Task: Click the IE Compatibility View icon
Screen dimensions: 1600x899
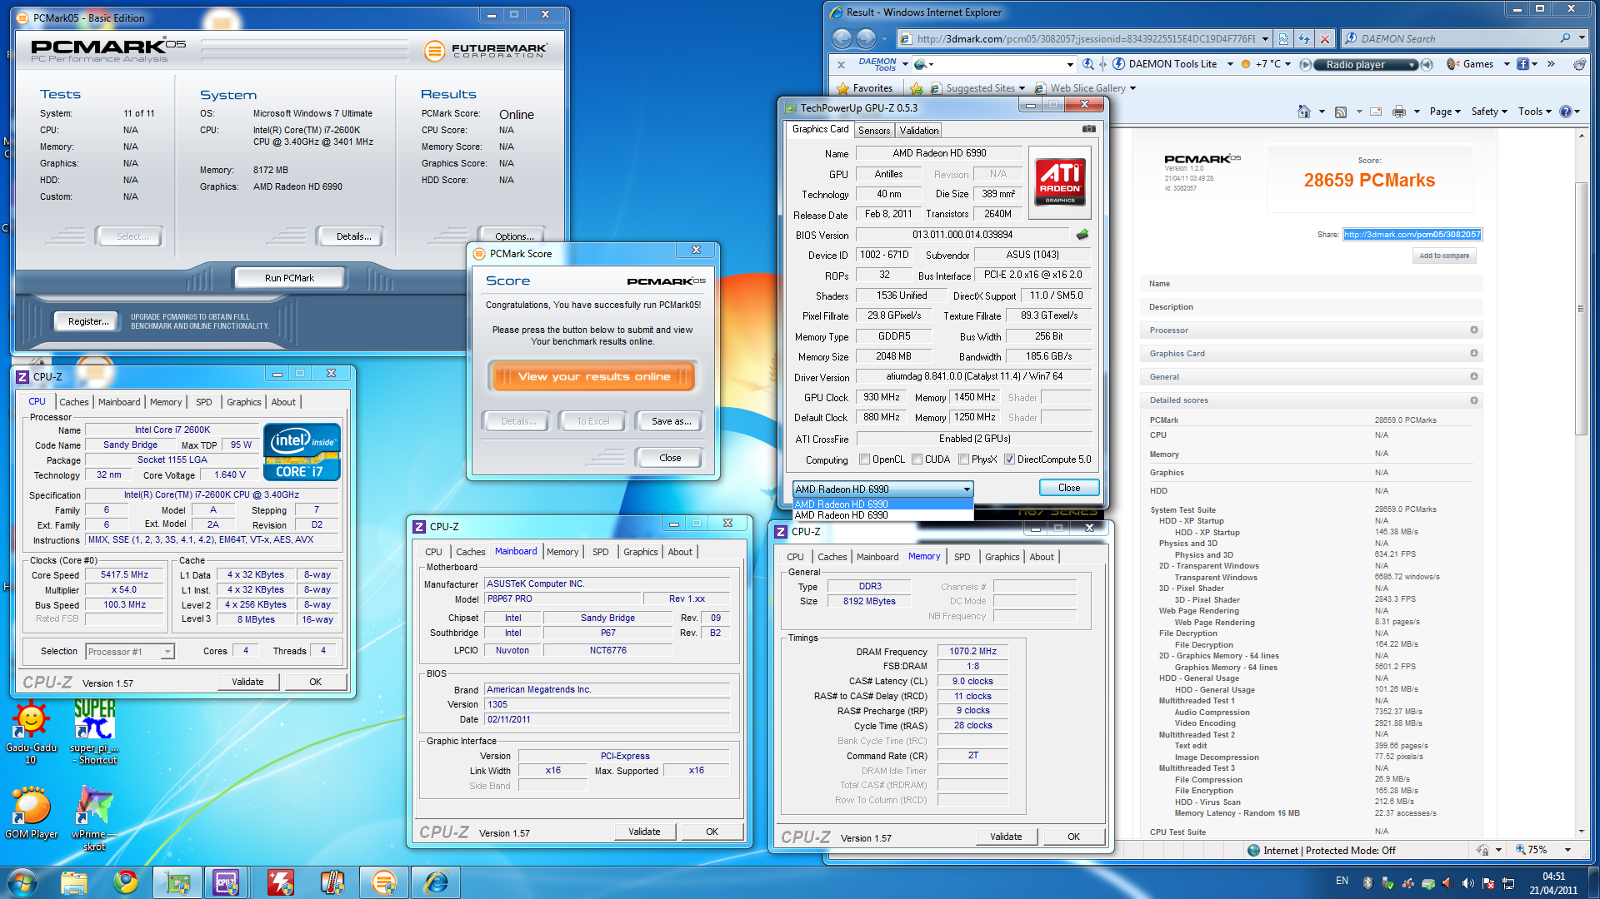Action: point(1284,39)
